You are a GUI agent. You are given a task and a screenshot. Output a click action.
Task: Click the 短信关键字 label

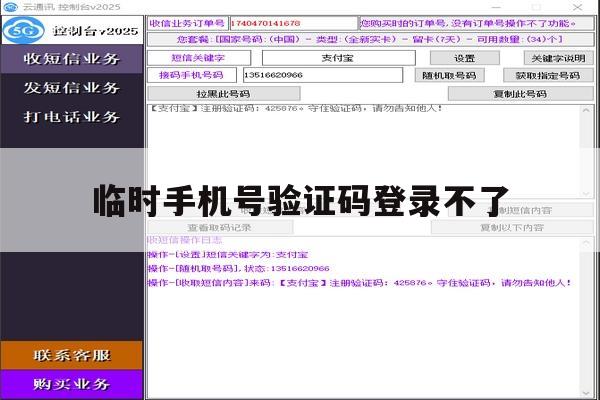pyautogui.click(x=199, y=58)
